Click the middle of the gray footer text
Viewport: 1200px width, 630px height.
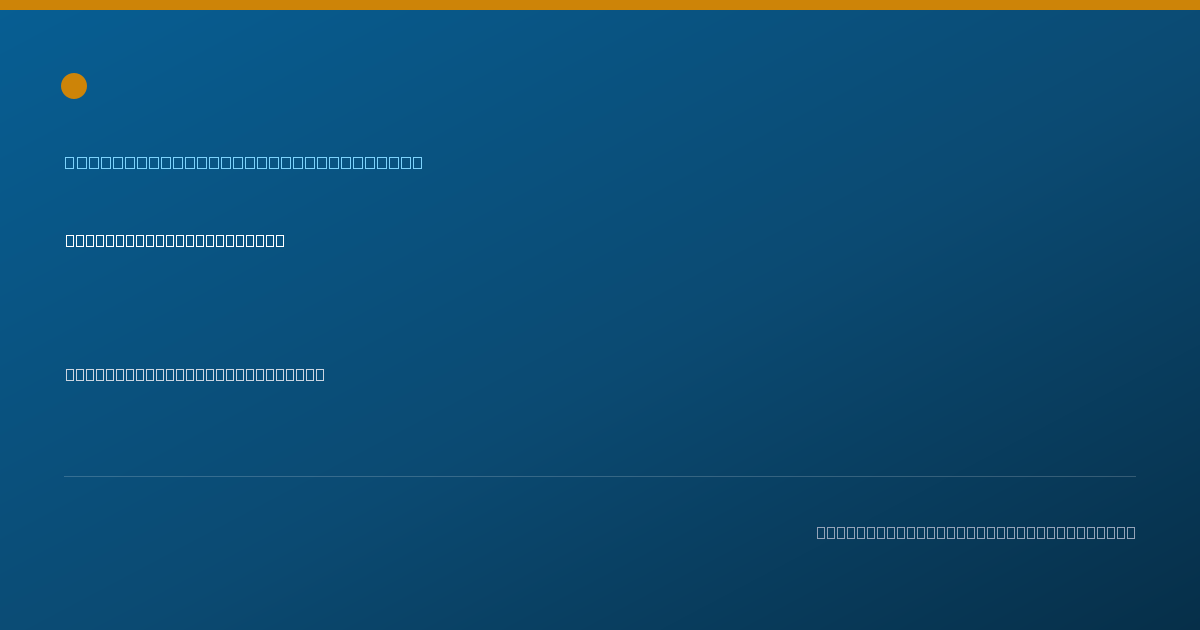976,532
